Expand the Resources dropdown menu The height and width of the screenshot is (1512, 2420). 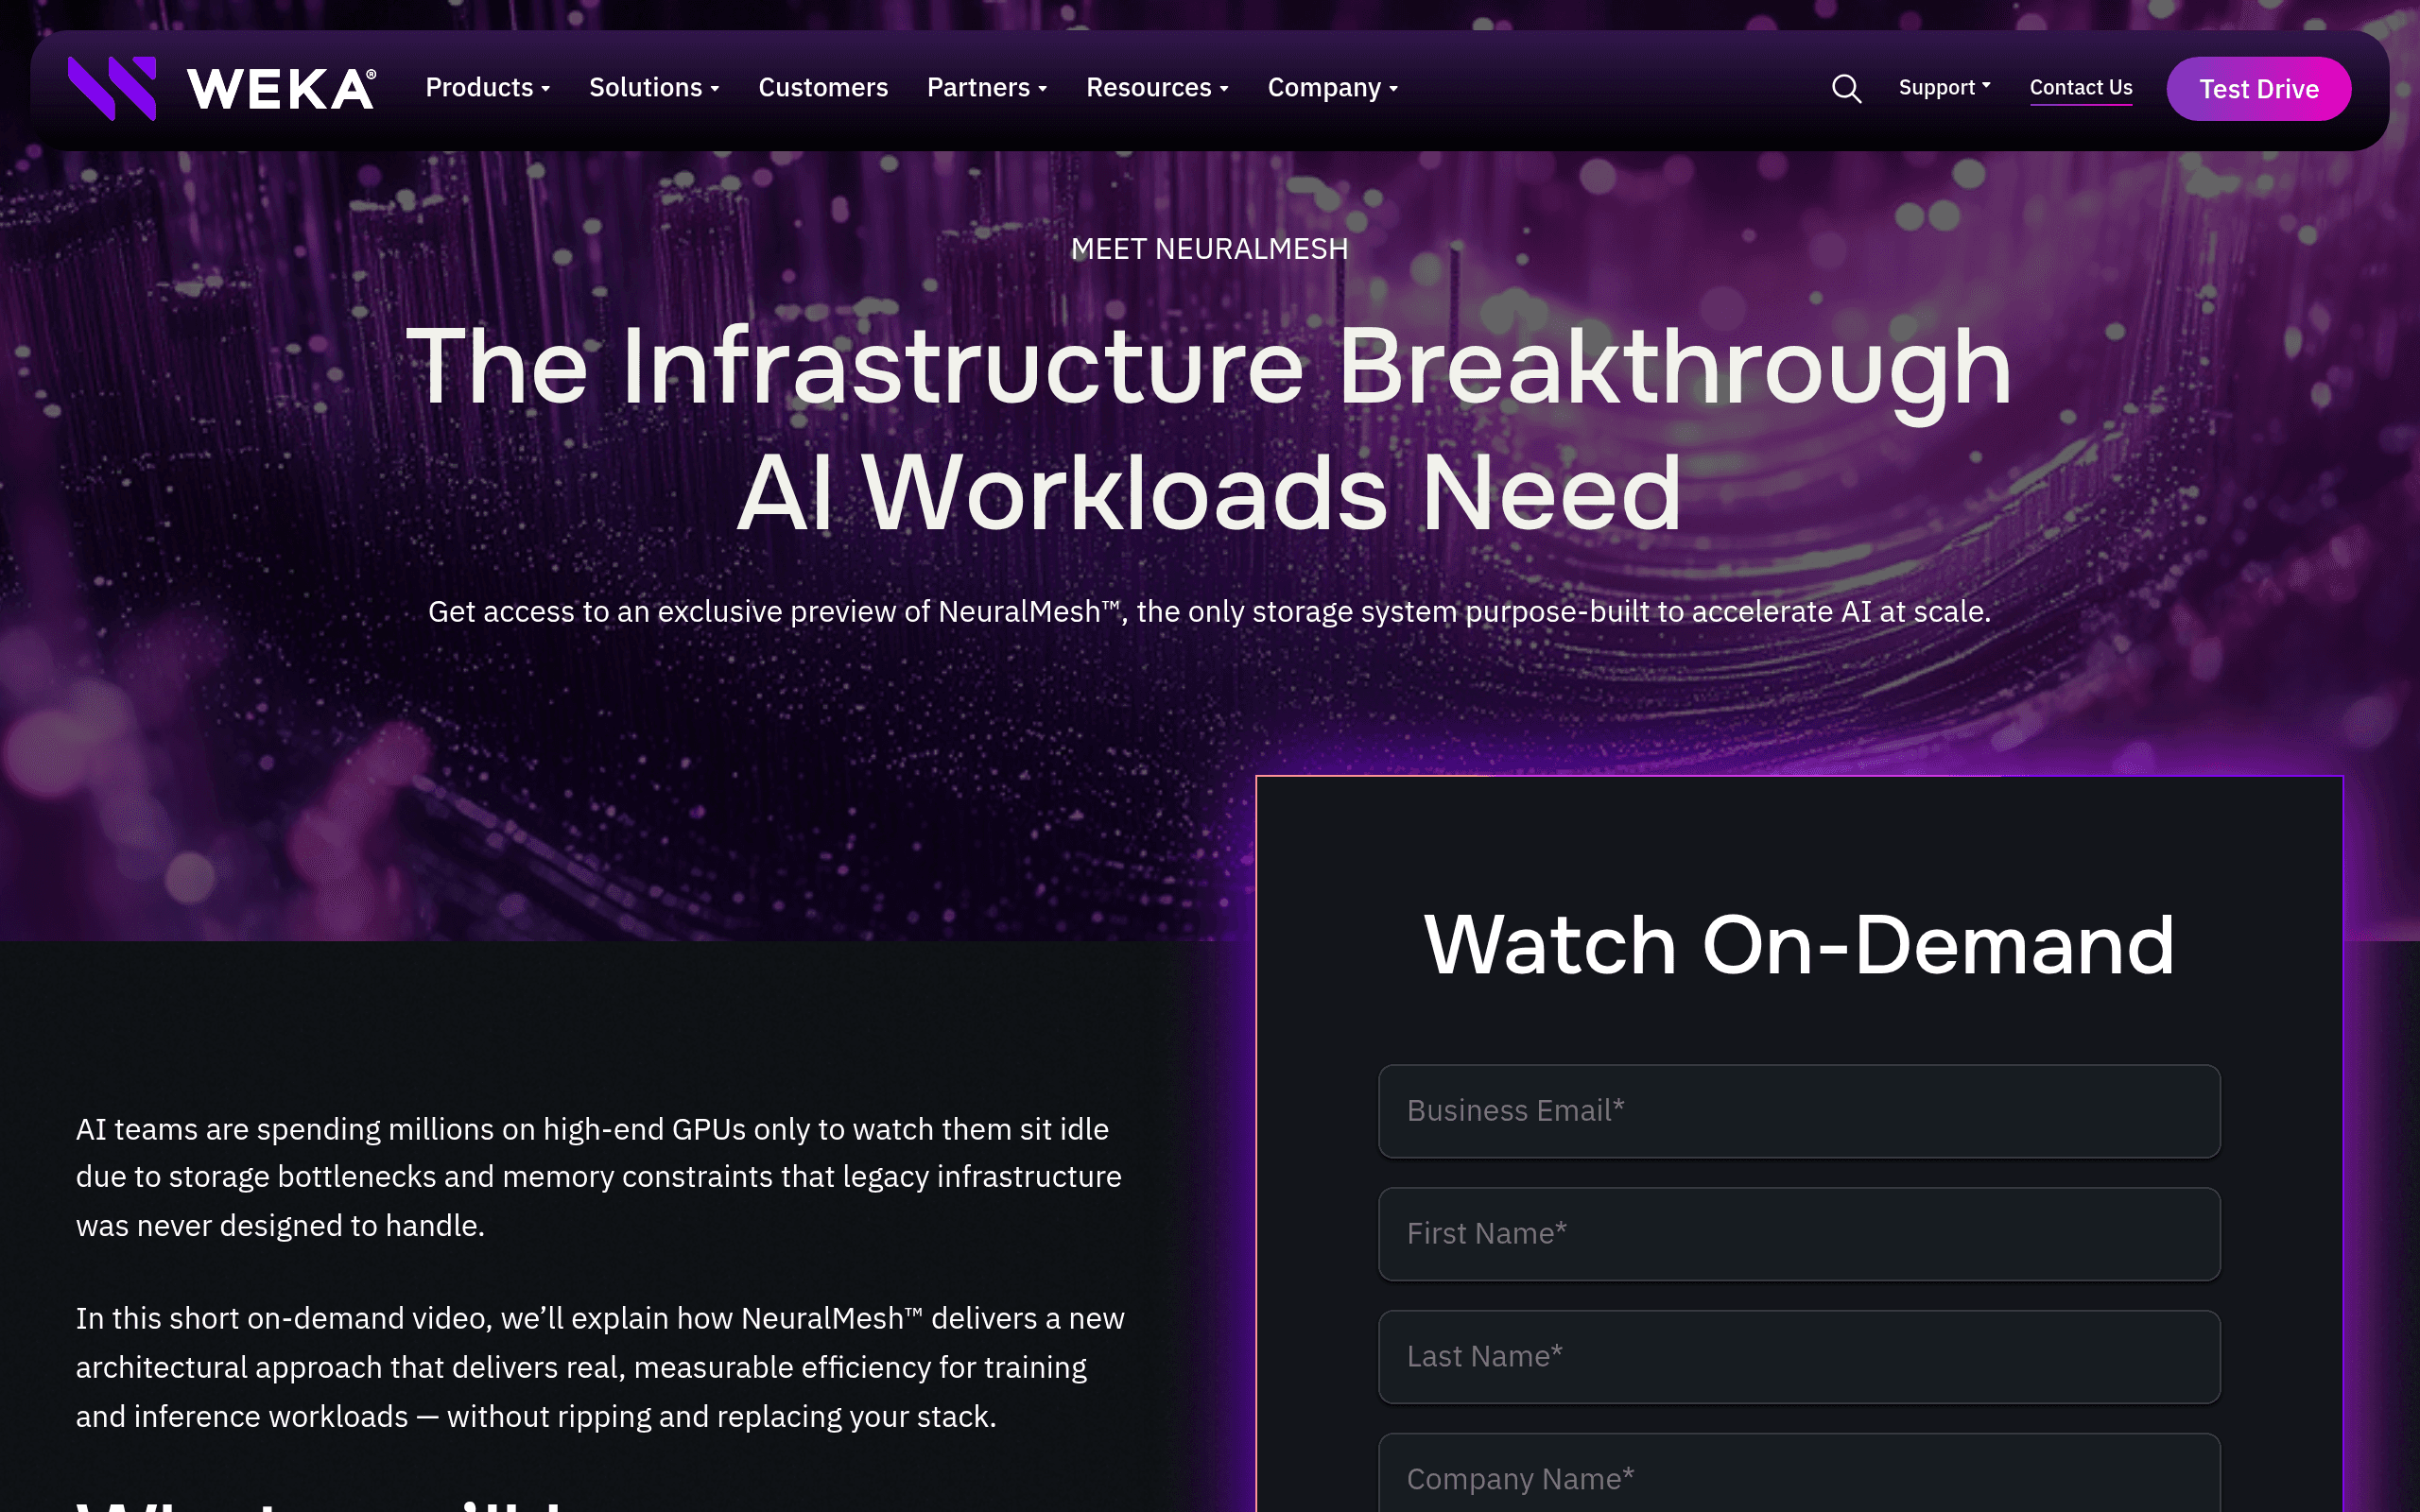click(1157, 88)
